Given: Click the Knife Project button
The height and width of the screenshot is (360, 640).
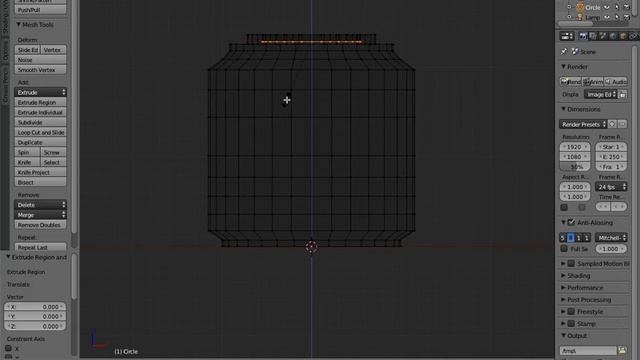Looking at the screenshot, I should pos(40,172).
